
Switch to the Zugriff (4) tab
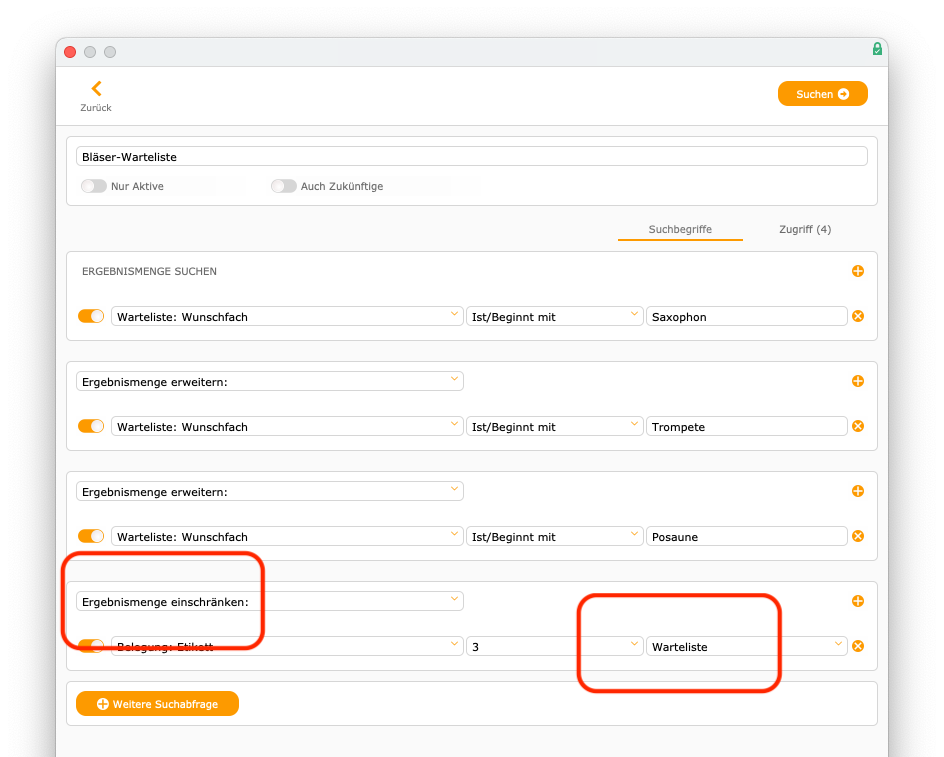[805, 229]
